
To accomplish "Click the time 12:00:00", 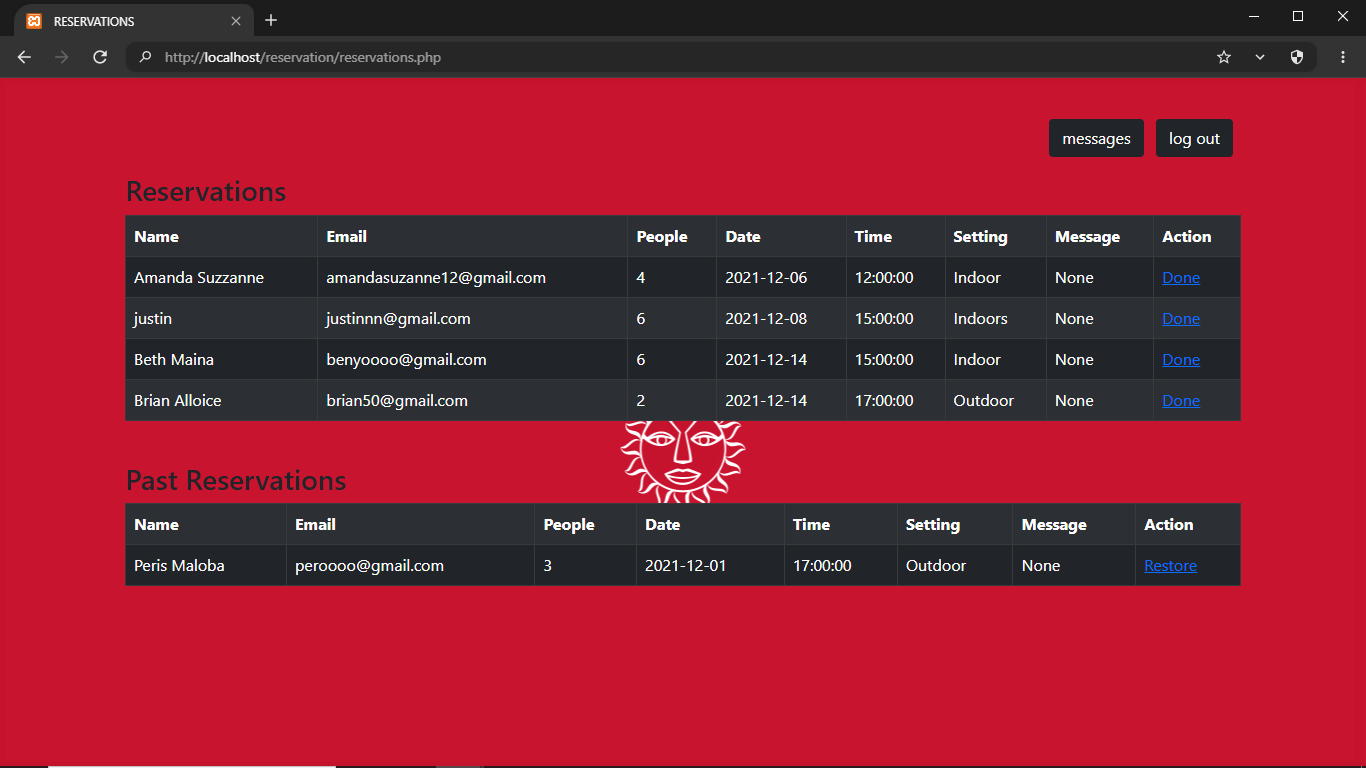I will [x=884, y=278].
